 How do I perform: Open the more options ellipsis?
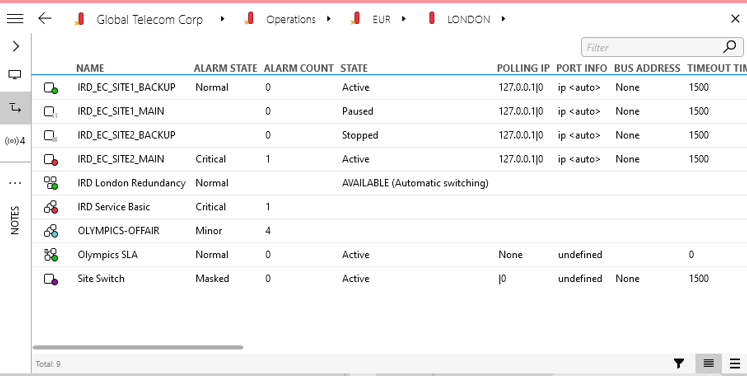click(15, 183)
